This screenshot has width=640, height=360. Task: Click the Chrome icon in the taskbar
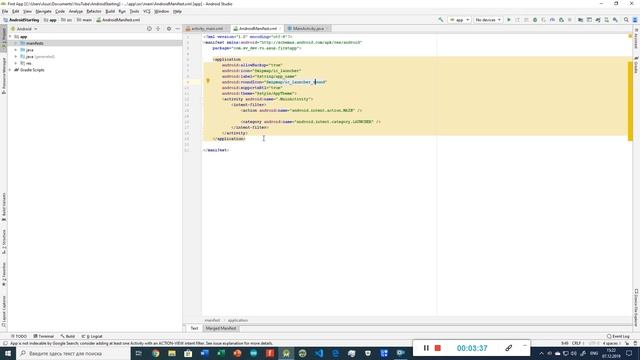coord(156,353)
